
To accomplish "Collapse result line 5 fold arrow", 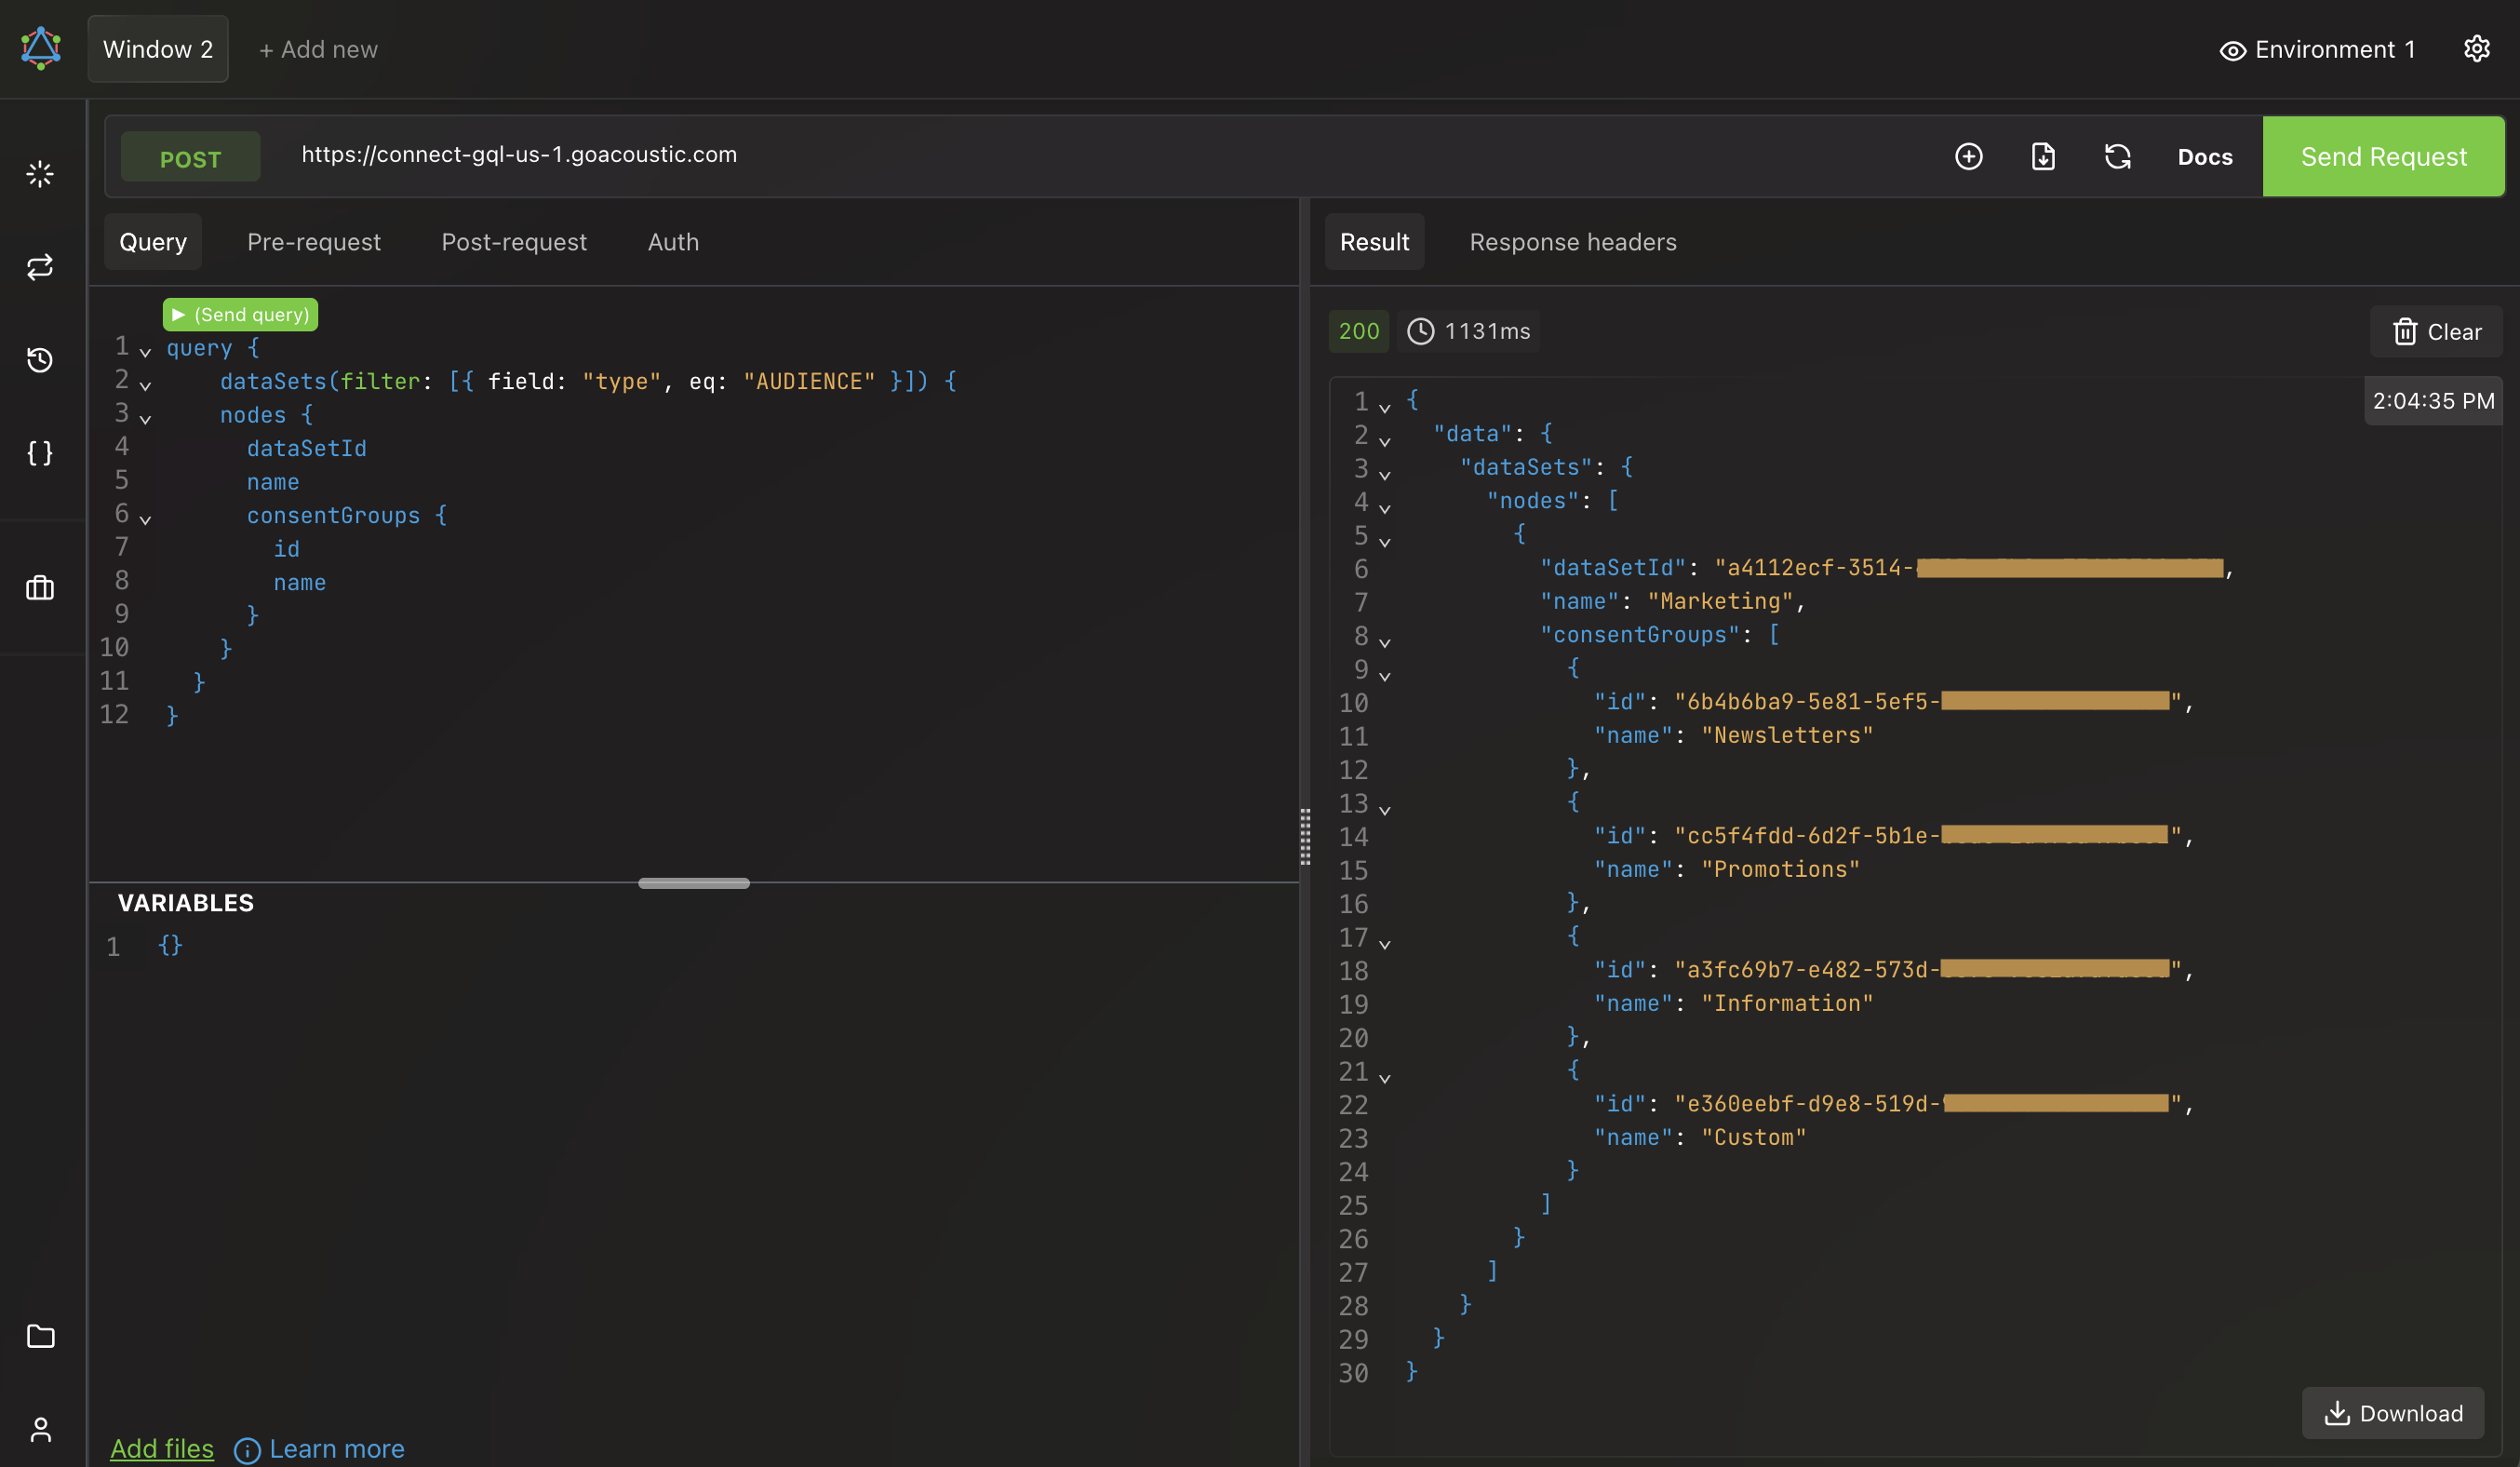I will click(x=1385, y=542).
